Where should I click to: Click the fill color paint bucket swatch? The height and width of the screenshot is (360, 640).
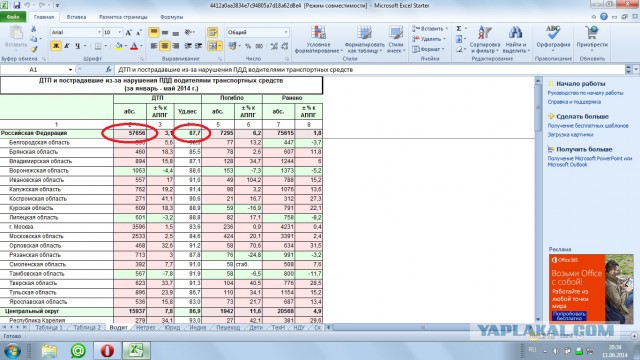click(x=118, y=46)
